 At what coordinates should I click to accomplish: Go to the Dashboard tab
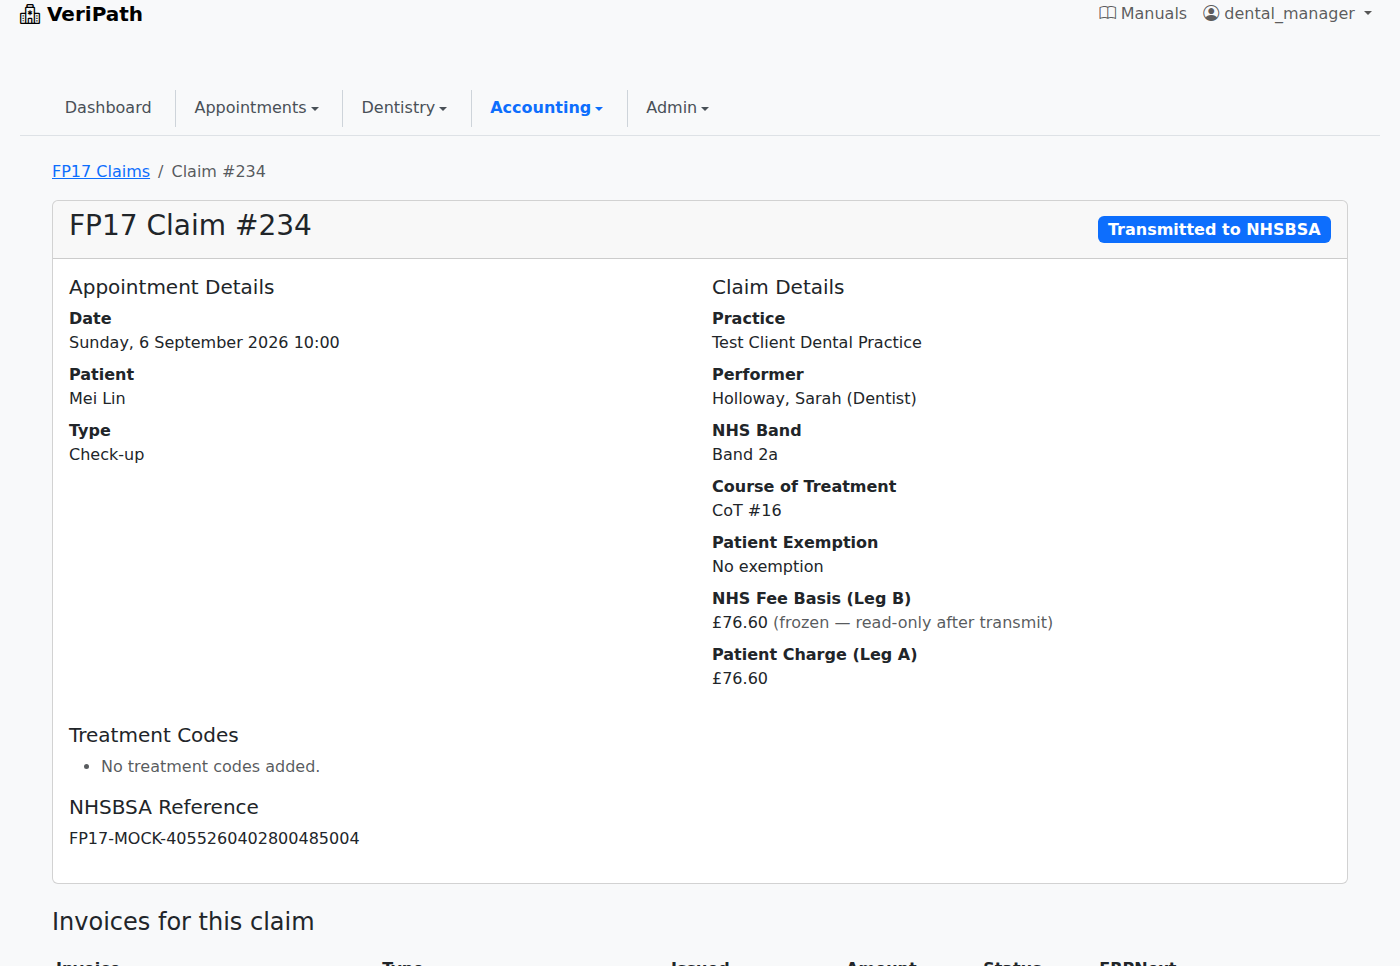point(108,107)
